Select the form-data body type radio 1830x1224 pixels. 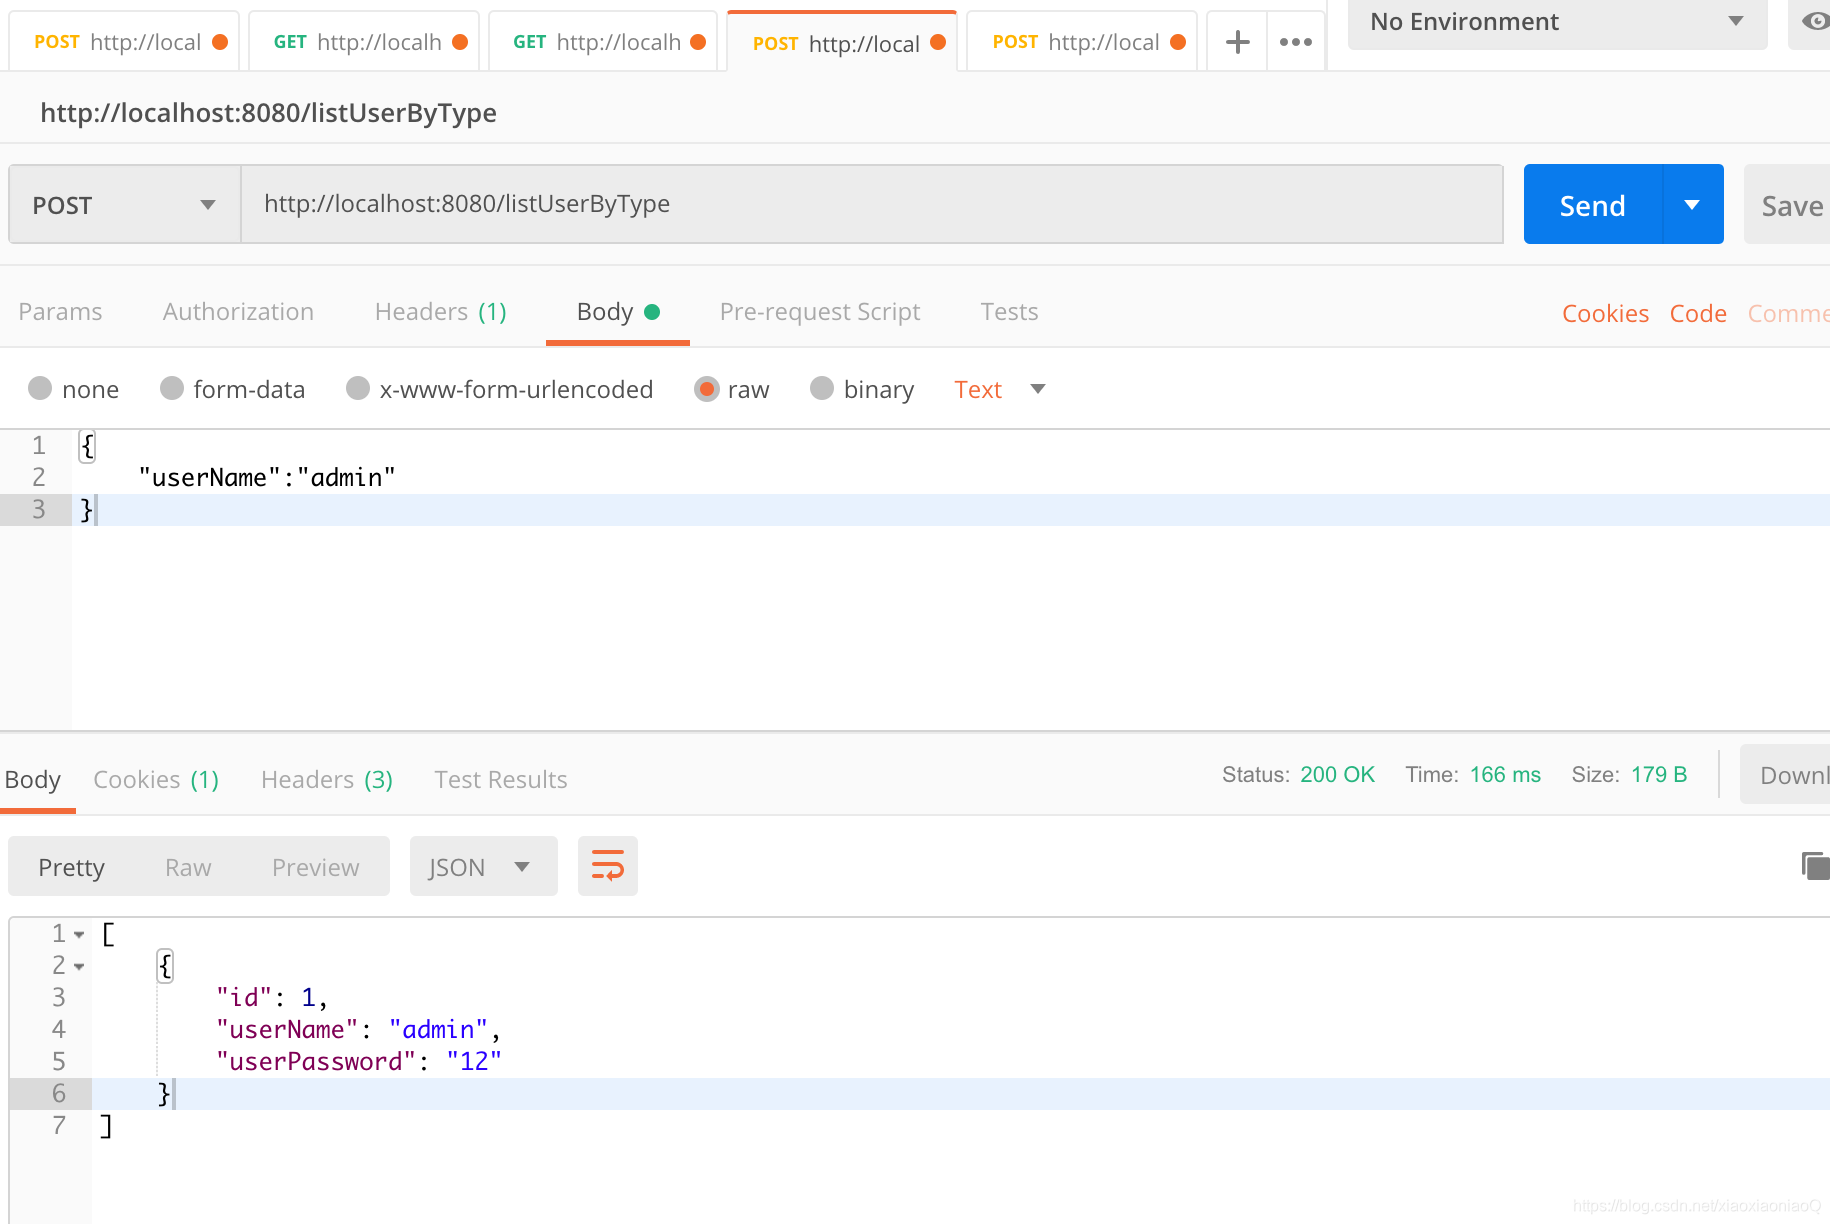coord(172,388)
